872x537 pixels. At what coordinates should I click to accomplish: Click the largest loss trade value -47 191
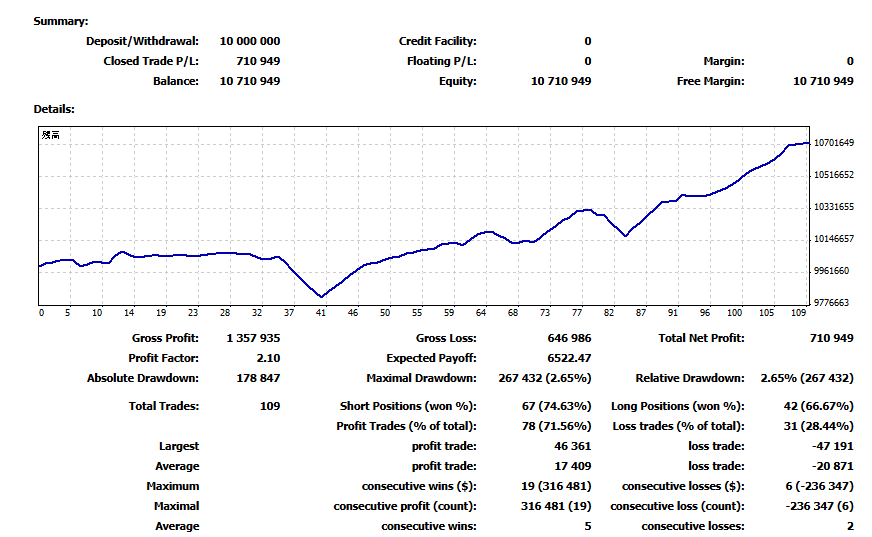[x=832, y=446]
